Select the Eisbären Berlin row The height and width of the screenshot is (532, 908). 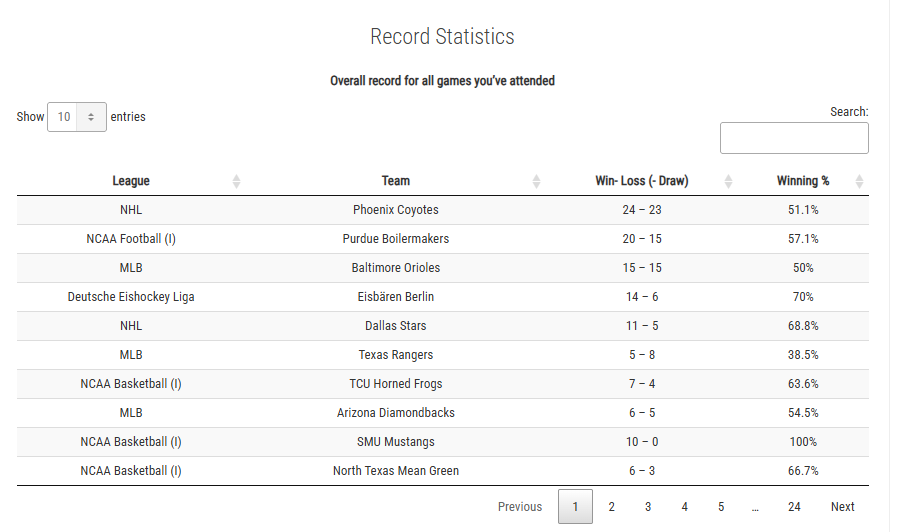442,297
